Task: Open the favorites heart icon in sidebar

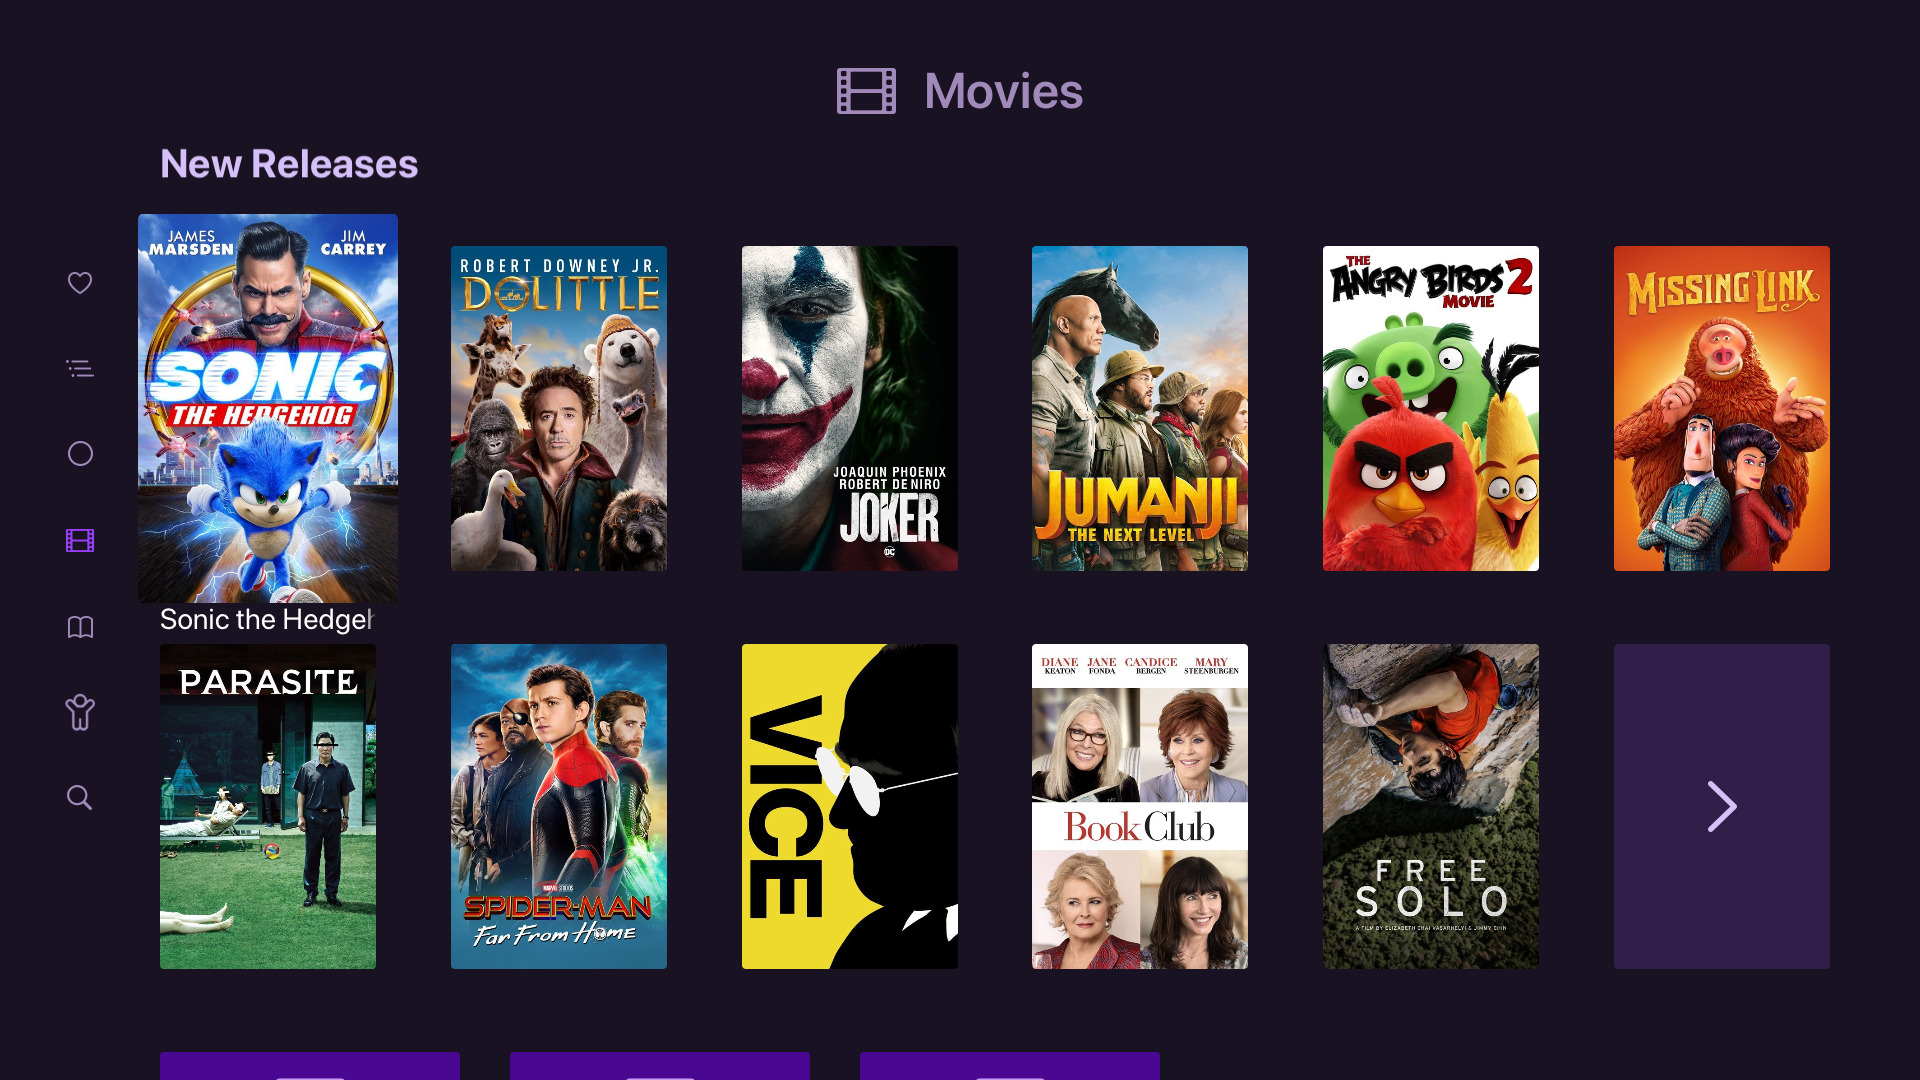Action: point(80,283)
